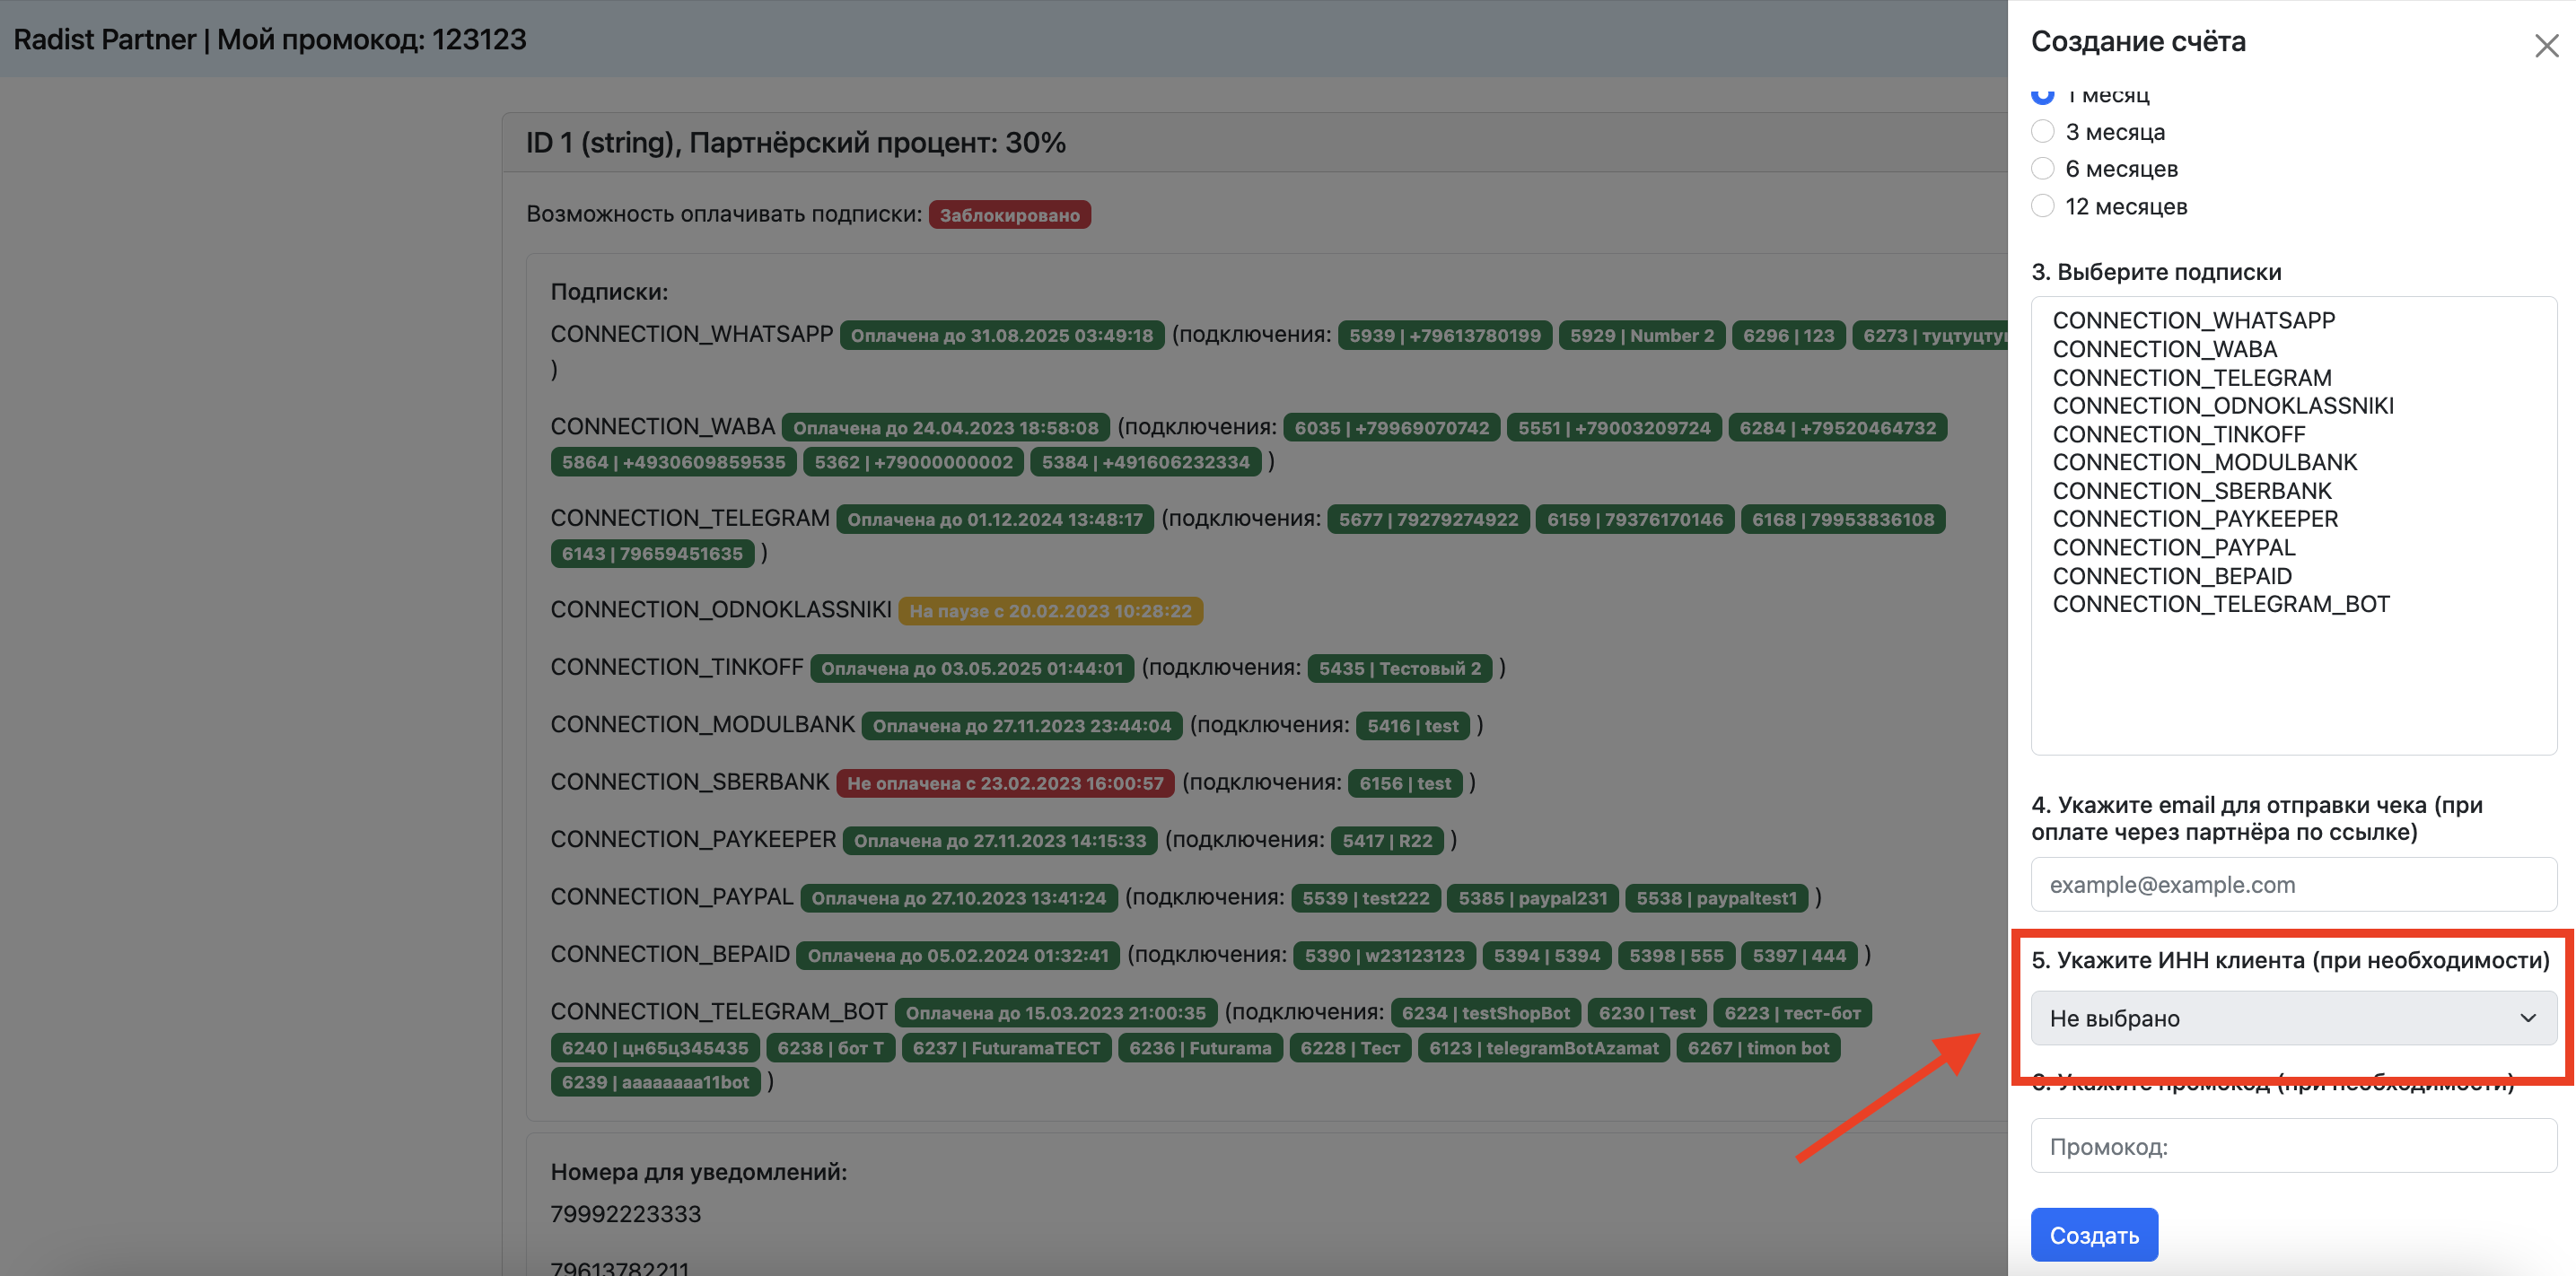Viewport: 2576px width, 1276px height.
Task: Select CONNECTION_TELEGRAM in subscriptions list
Action: click(x=2191, y=378)
